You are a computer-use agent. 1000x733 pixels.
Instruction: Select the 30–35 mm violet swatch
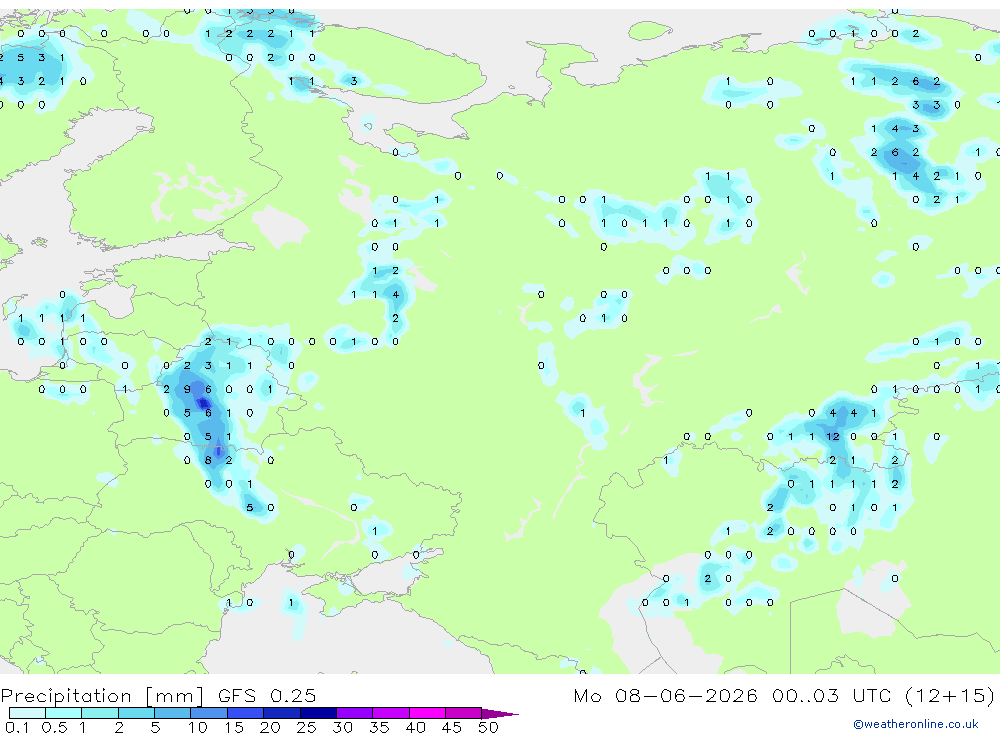(x=355, y=713)
